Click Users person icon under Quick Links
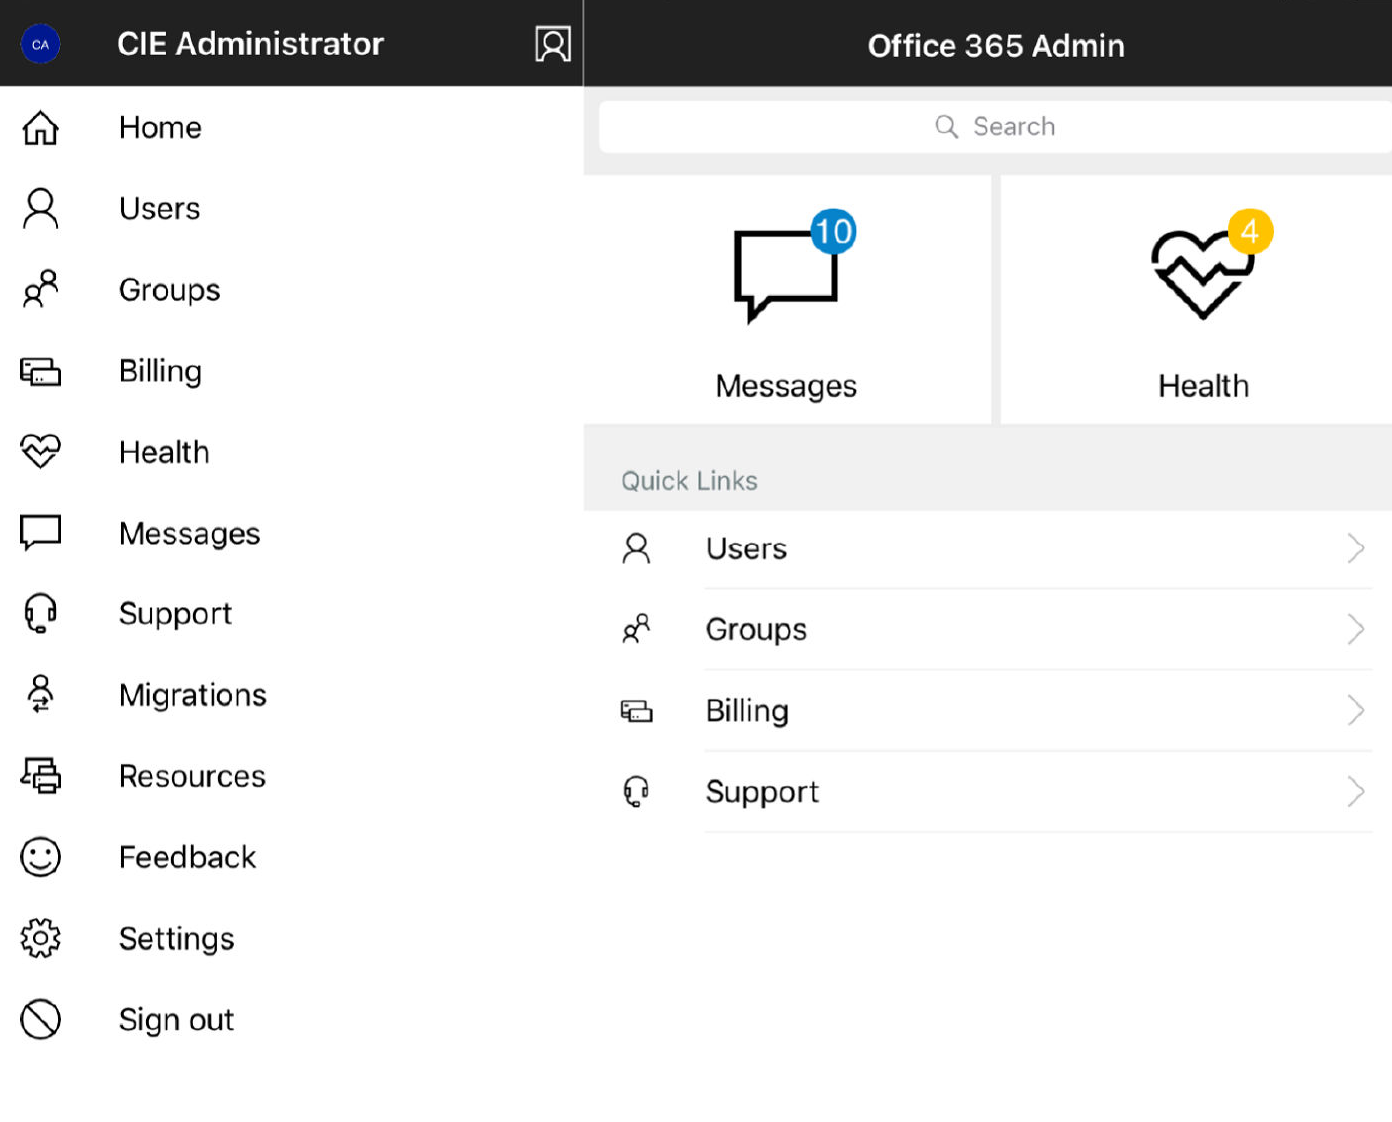 click(636, 549)
